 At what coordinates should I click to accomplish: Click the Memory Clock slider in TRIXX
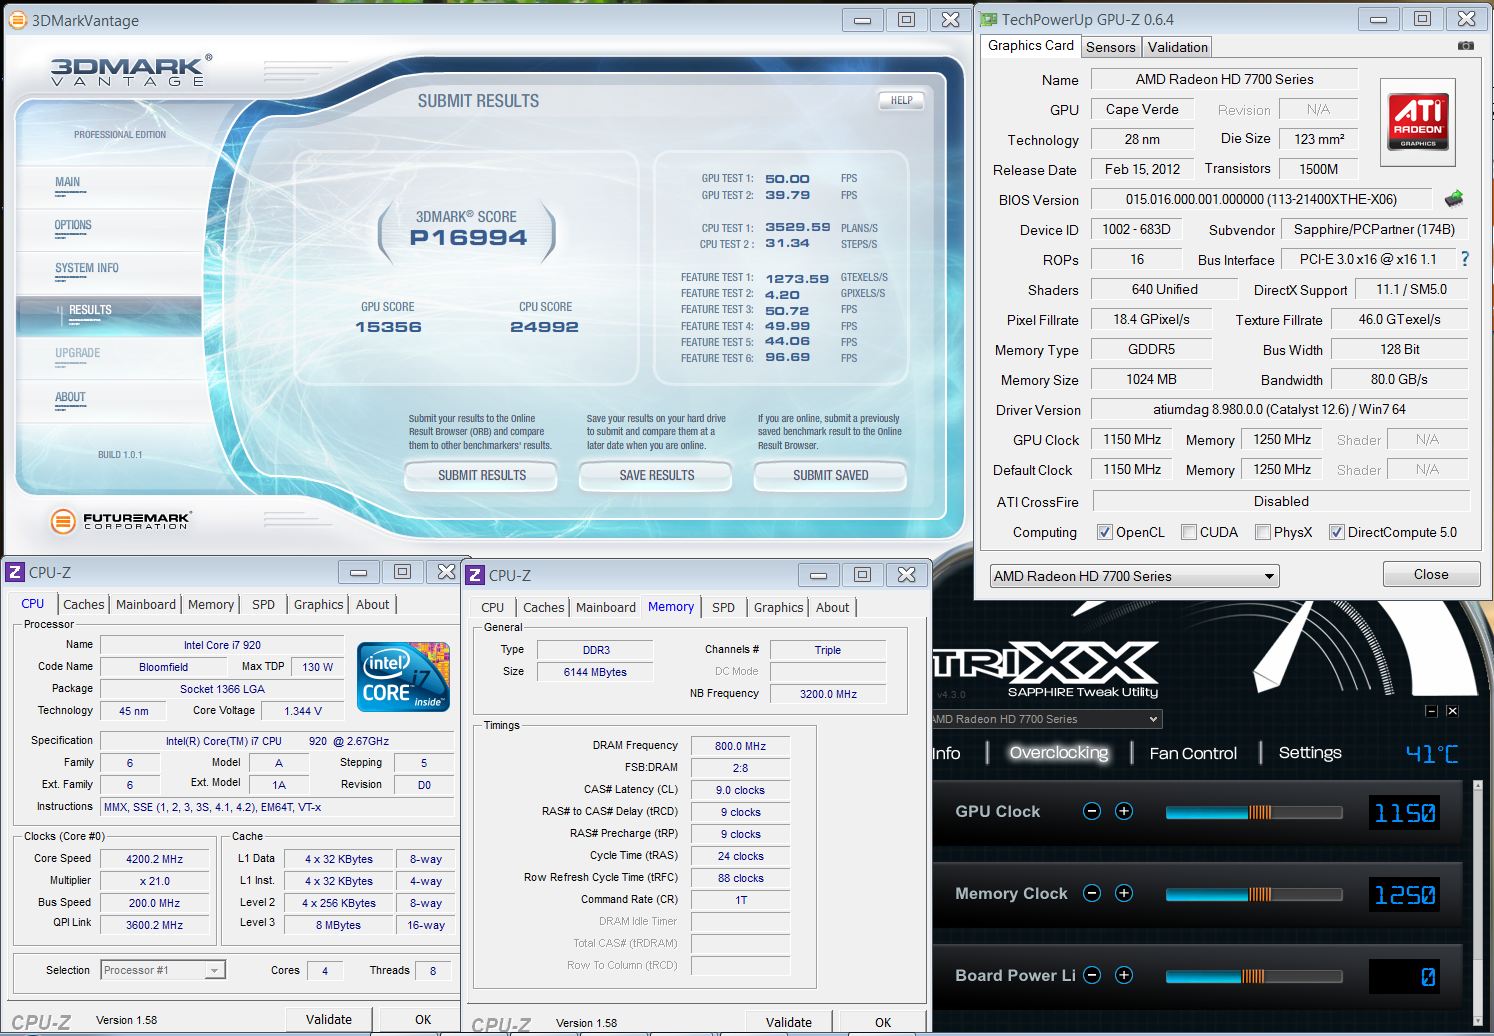click(x=1254, y=894)
